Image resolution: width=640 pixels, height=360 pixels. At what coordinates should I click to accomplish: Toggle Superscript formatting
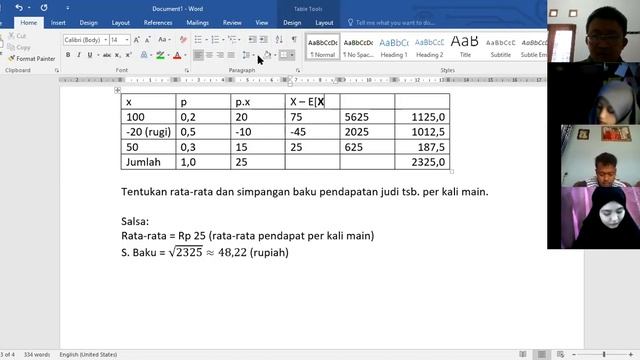coord(129,55)
